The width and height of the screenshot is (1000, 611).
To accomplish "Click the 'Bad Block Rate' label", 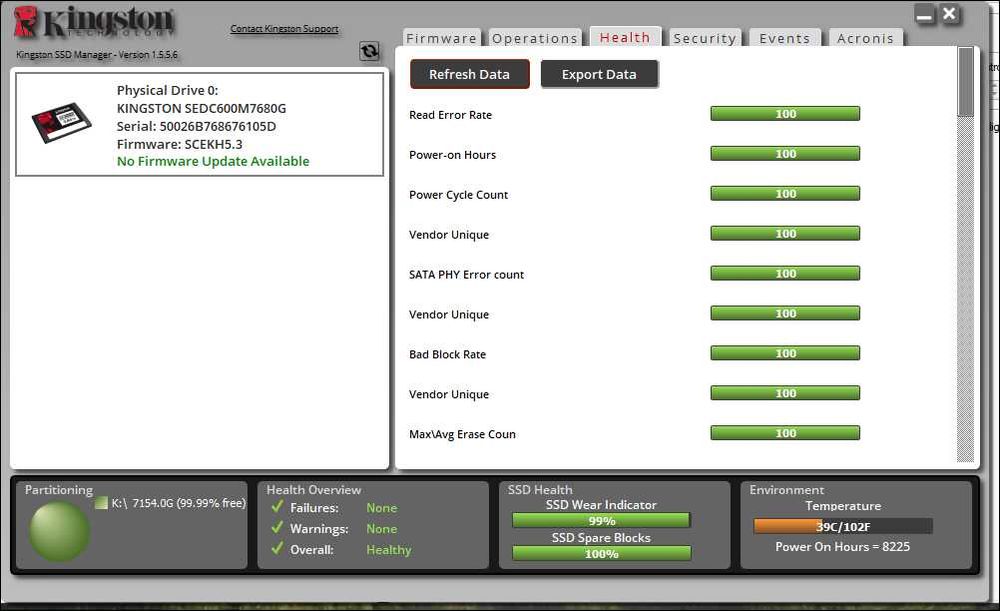I will tap(447, 355).
